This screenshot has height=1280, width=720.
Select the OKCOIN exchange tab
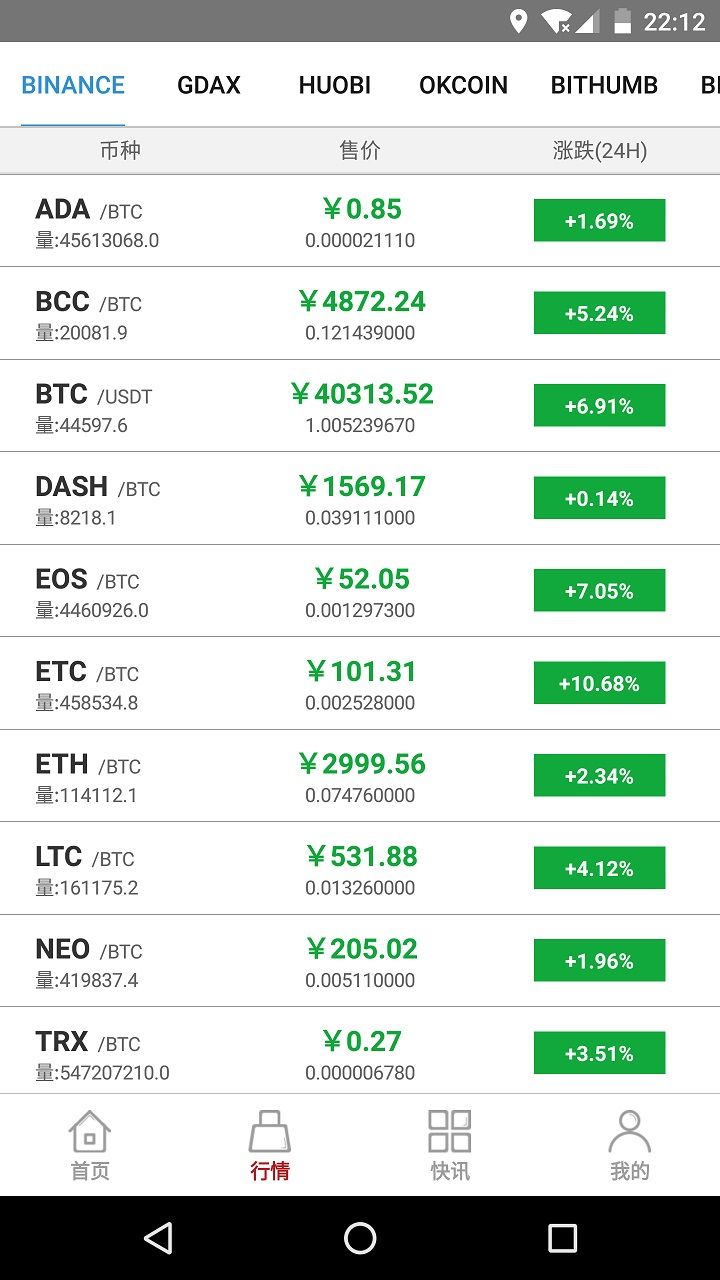pos(463,85)
